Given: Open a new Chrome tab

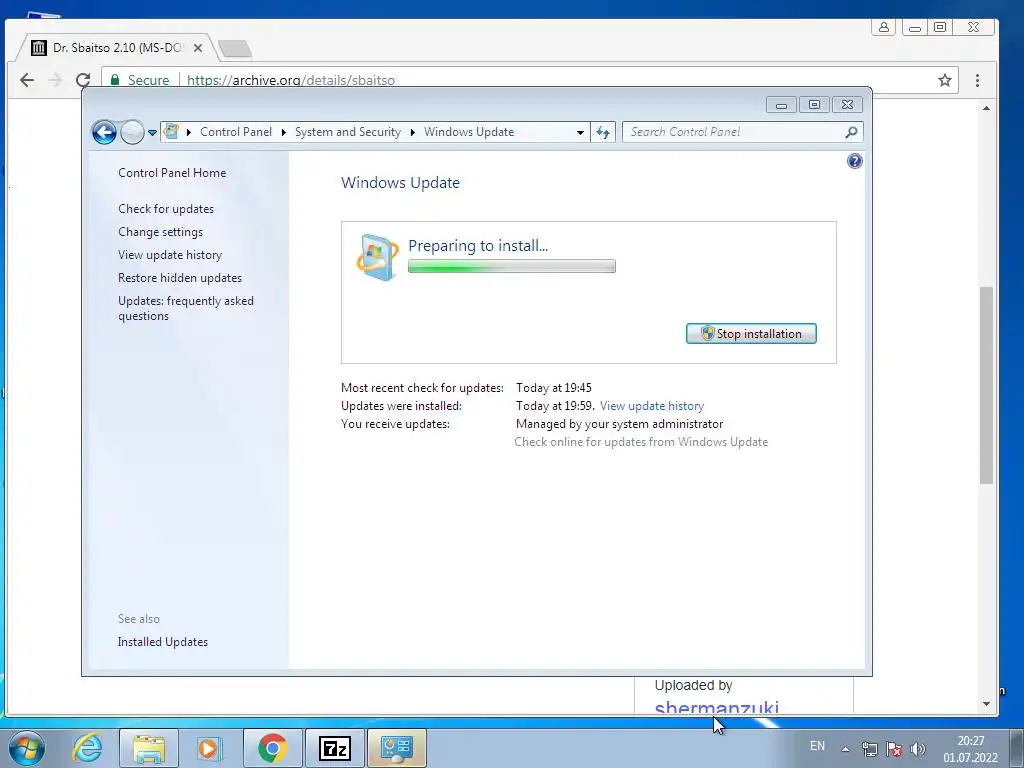Looking at the screenshot, I should point(234,48).
